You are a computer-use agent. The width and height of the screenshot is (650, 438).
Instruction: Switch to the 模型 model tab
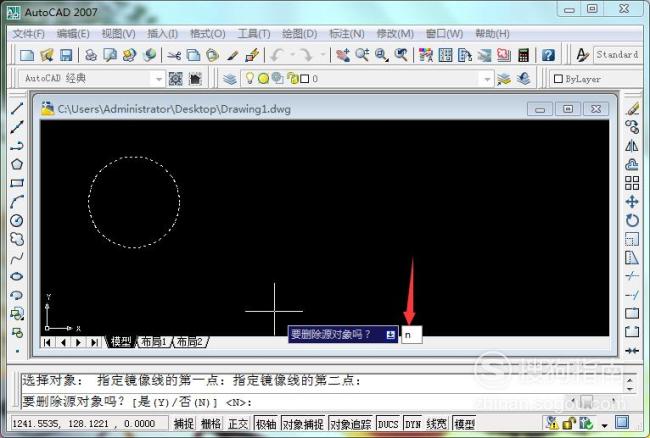(121, 342)
